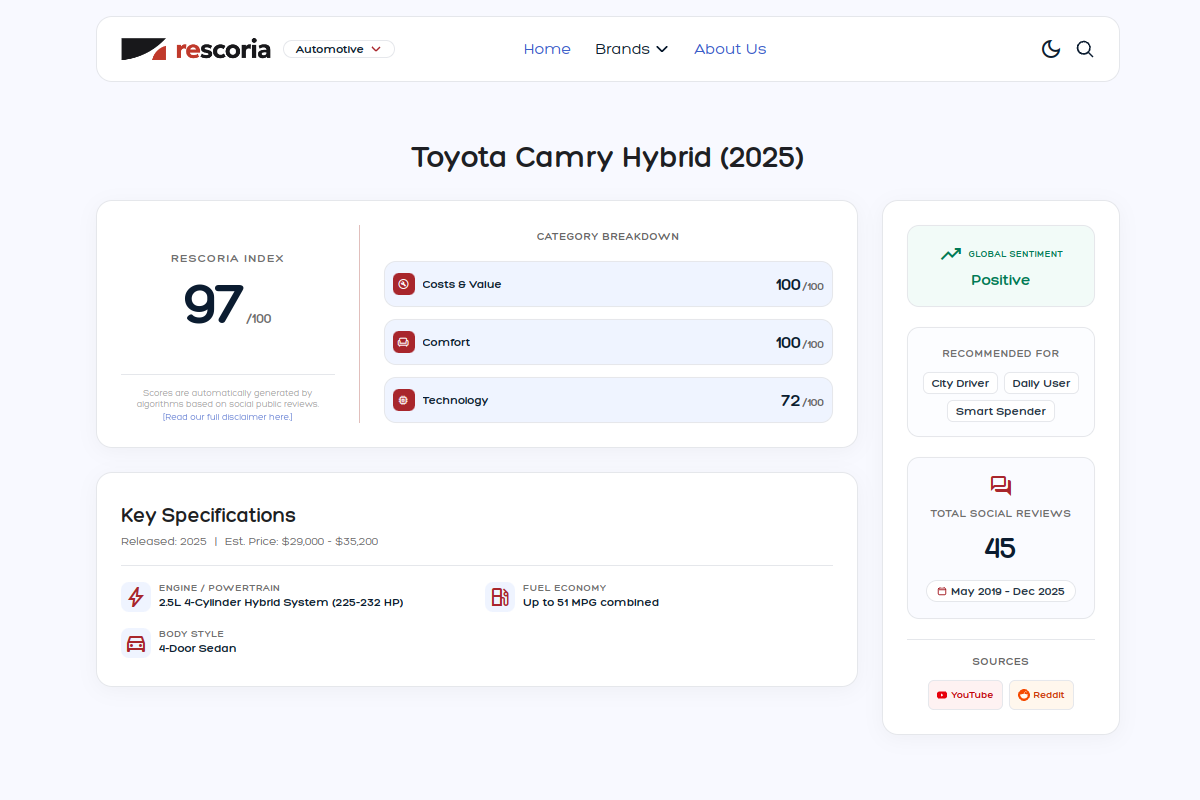Viewport: 1200px width, 800px height.
Task: Select the City Driver tag
Action: click(x=960, y=383)
